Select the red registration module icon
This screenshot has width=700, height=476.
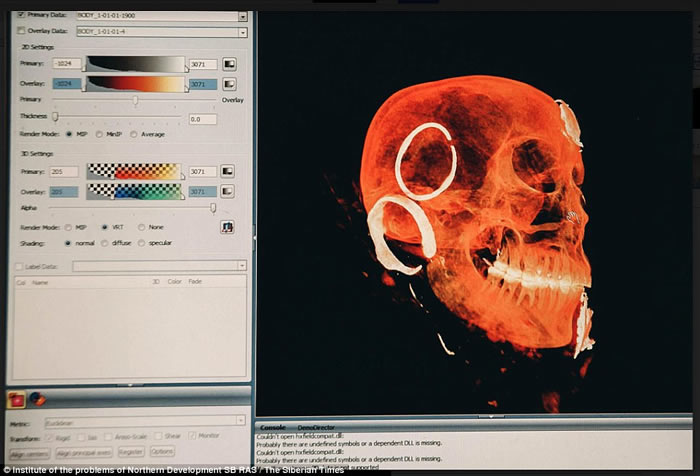(x=18, y=399)
